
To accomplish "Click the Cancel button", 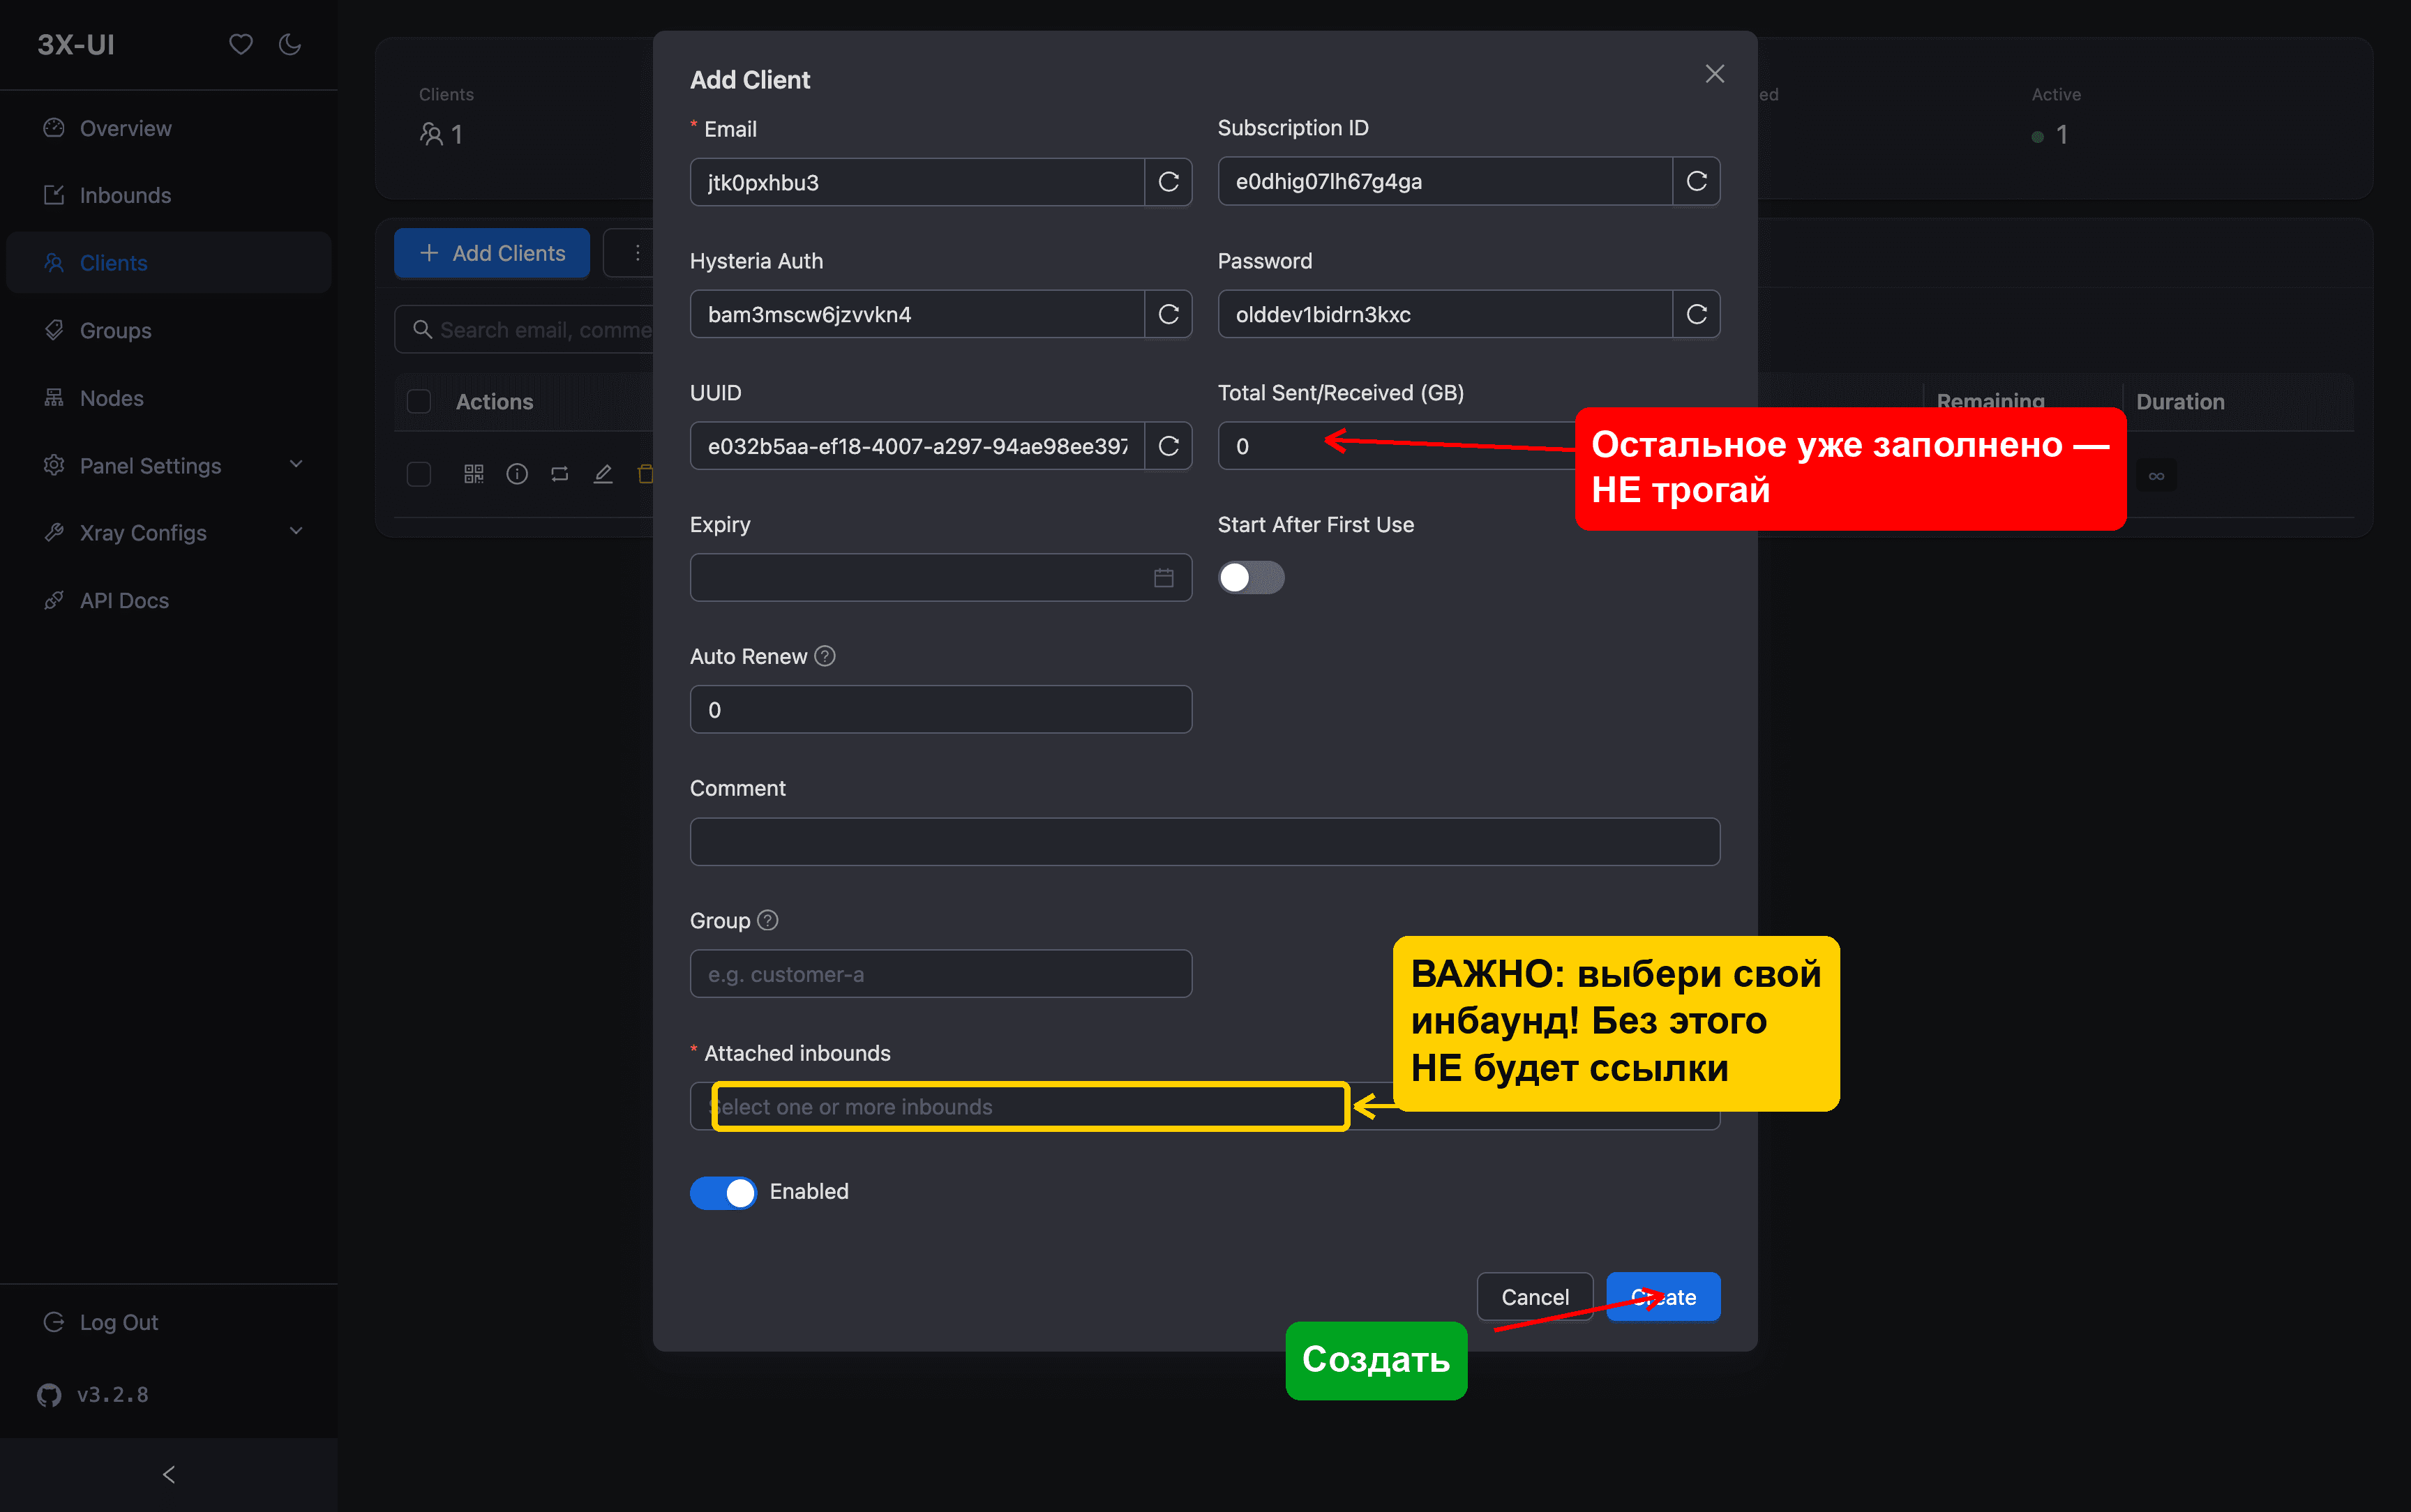I will tap(1535, 1297).
